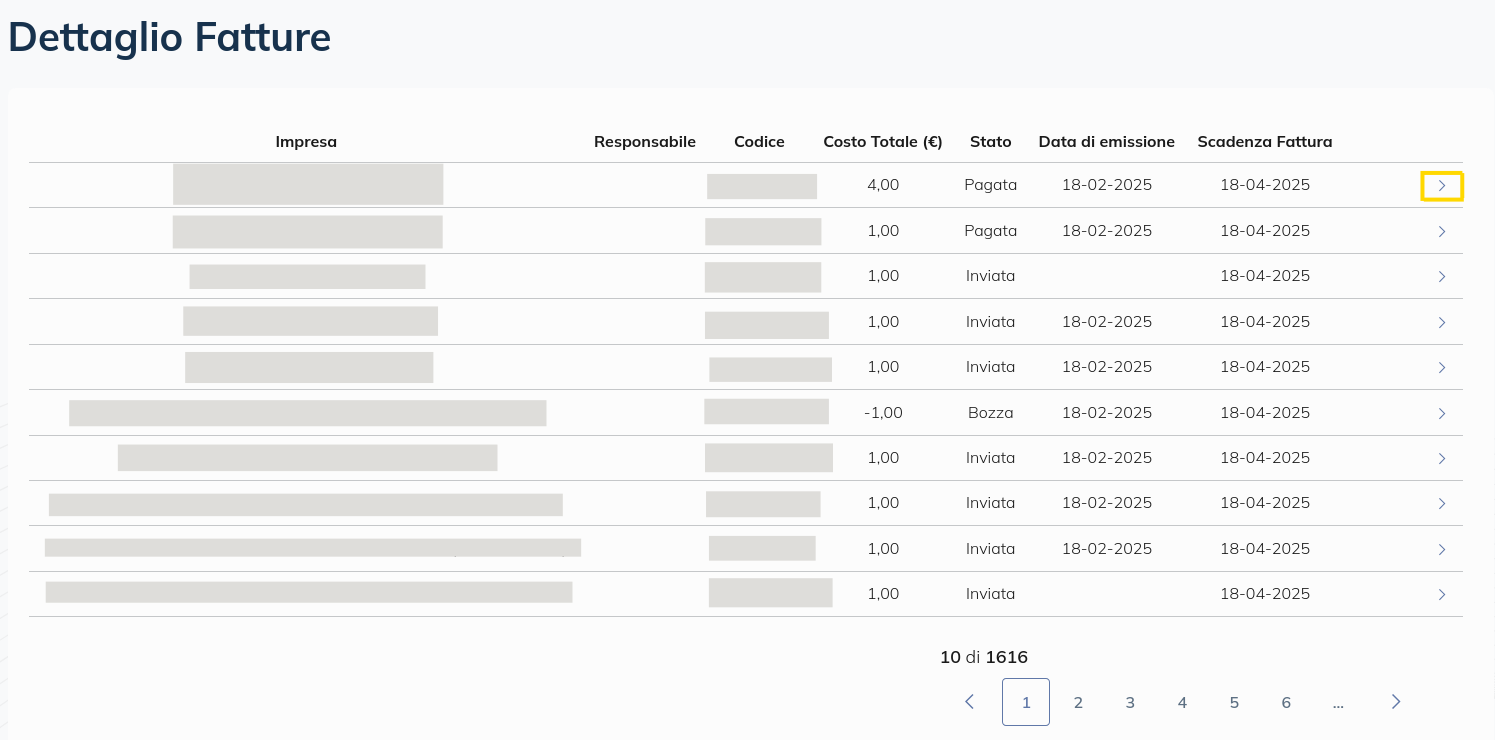
Task: Expand the second Pagata invoice row
Action: (1442, 231)
